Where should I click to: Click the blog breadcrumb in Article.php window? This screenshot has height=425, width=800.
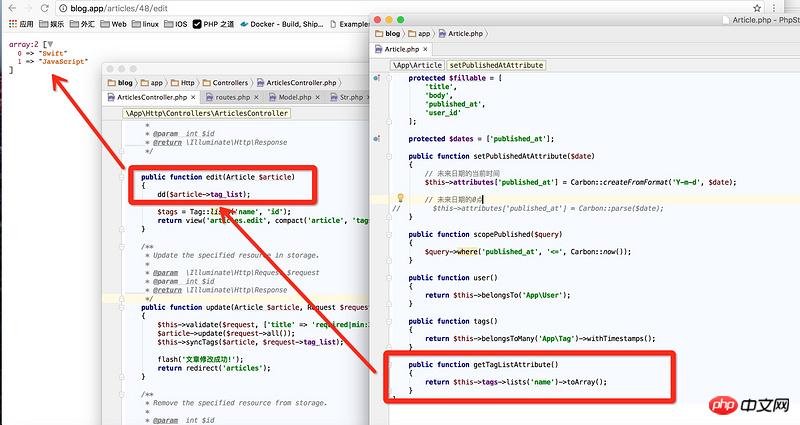(390, 33)
